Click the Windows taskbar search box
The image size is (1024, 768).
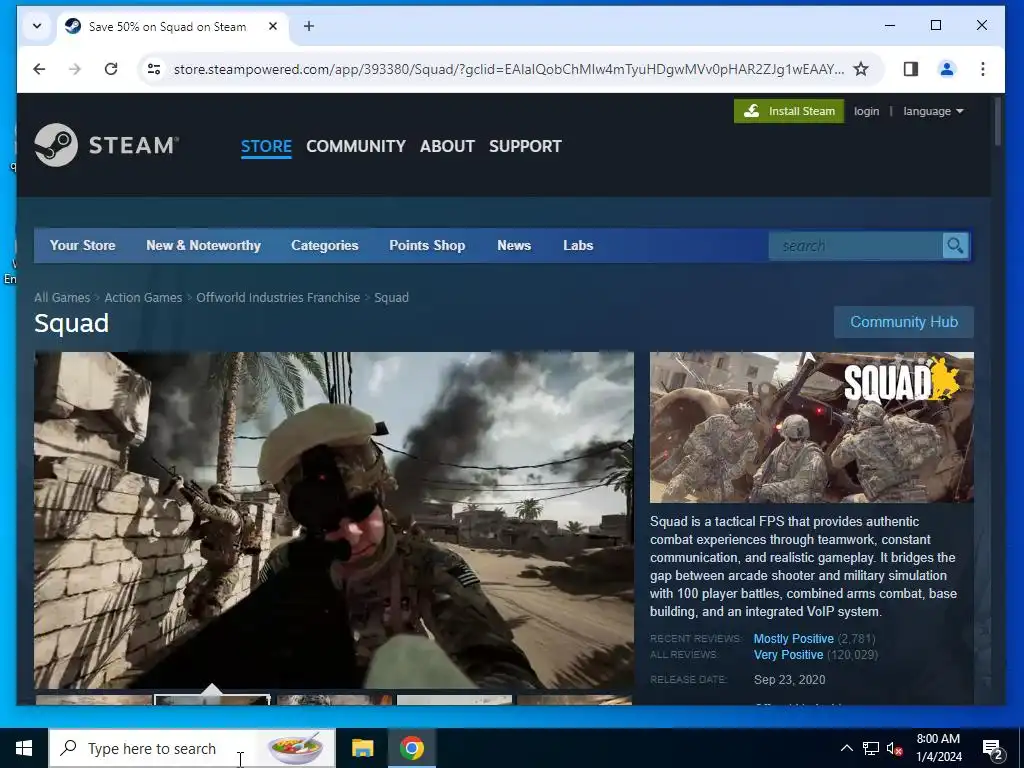tap(192, 748)
